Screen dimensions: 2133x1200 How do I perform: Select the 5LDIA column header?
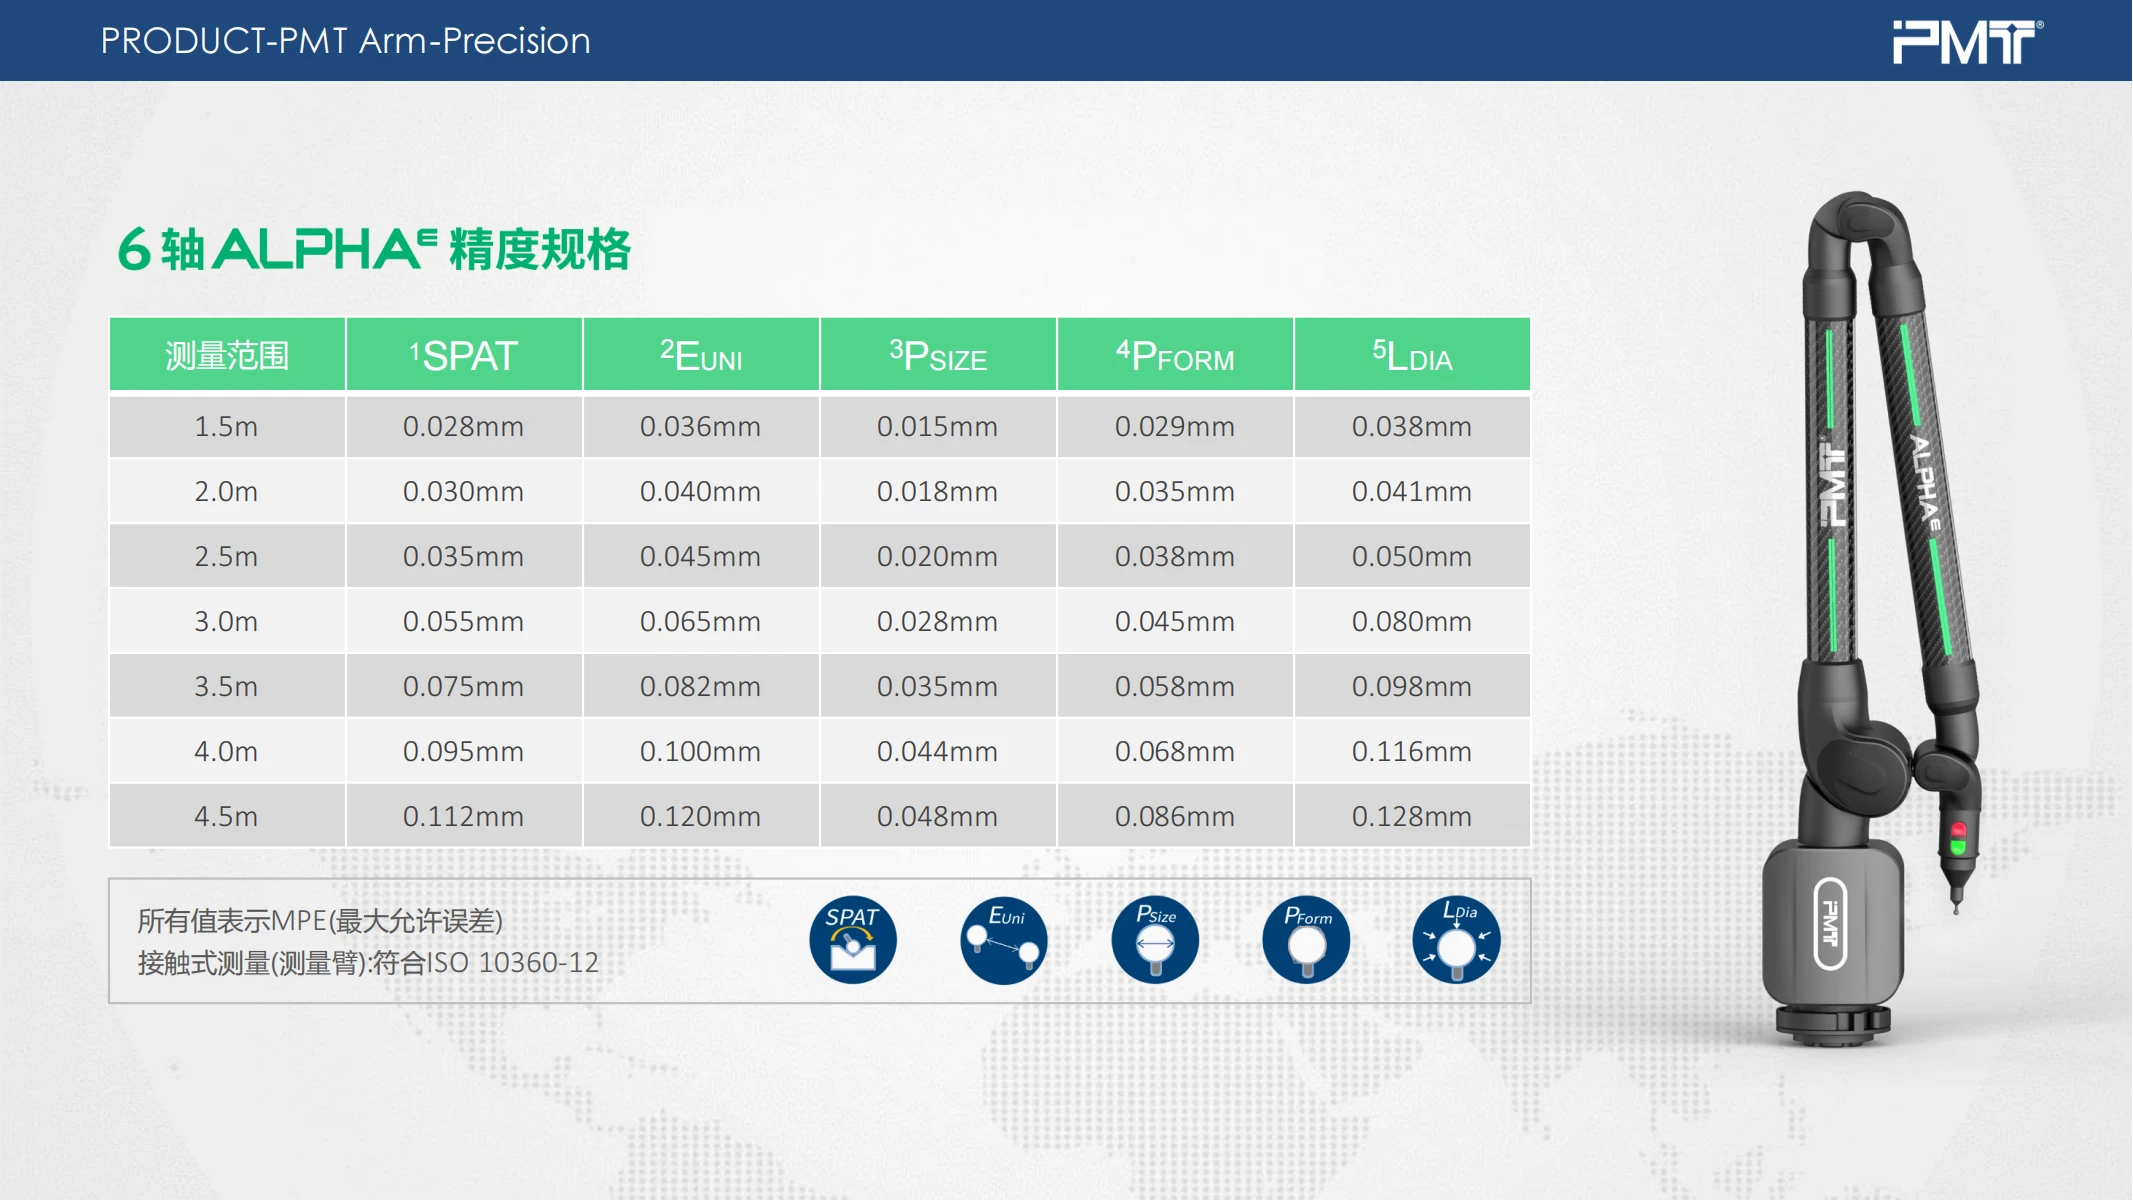tap(1412, 355)
